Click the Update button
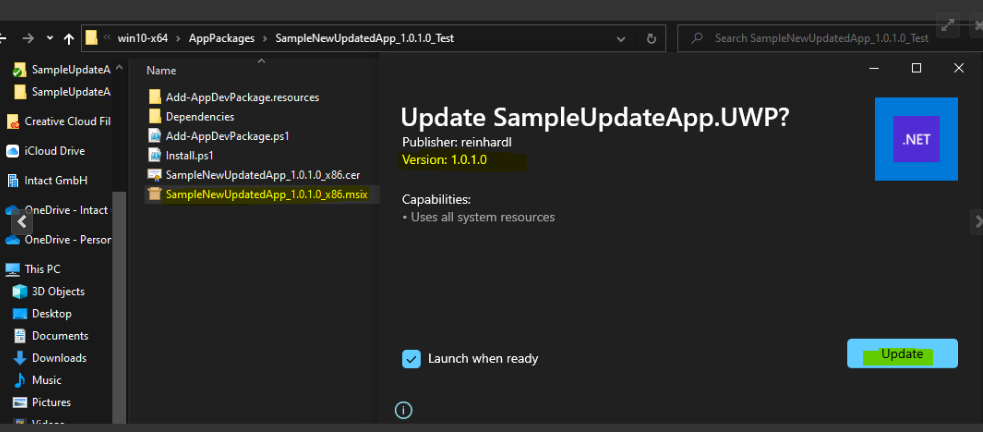The height and width of the screenshot is (432, 983). coord(902,354)
